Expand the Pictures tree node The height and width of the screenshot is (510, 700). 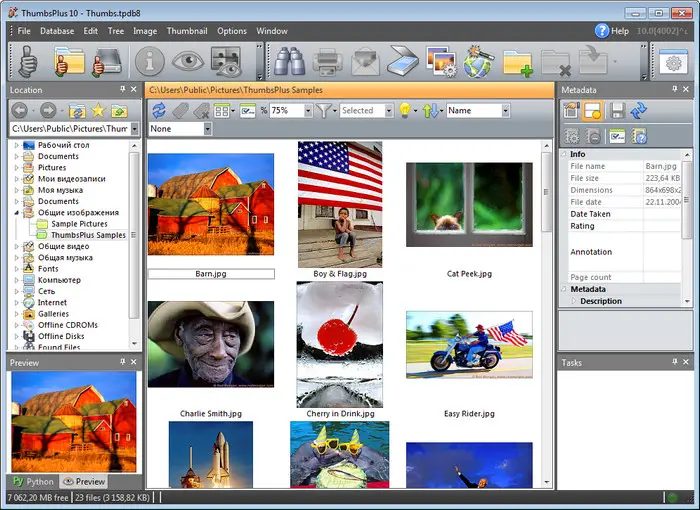(x=17, y=167)
